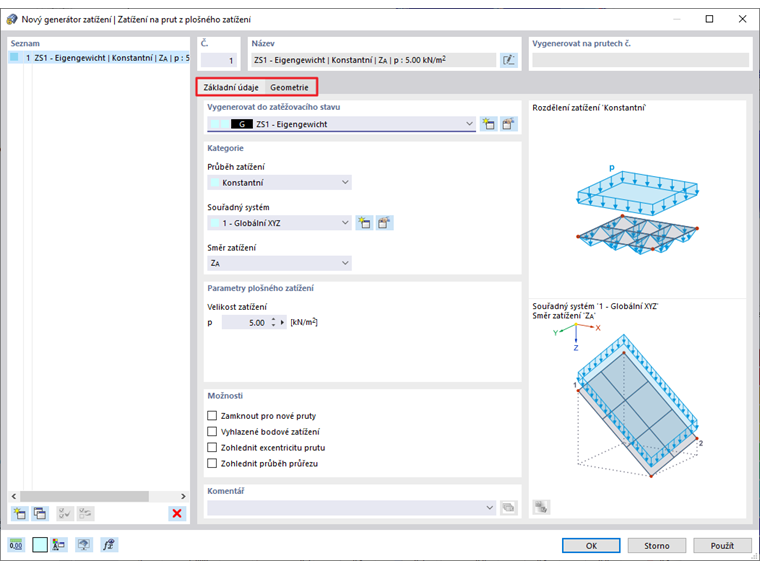The image size is (760, 570).
Task: Open units and decimal places (0.00) icon
Action: [16, 545]
